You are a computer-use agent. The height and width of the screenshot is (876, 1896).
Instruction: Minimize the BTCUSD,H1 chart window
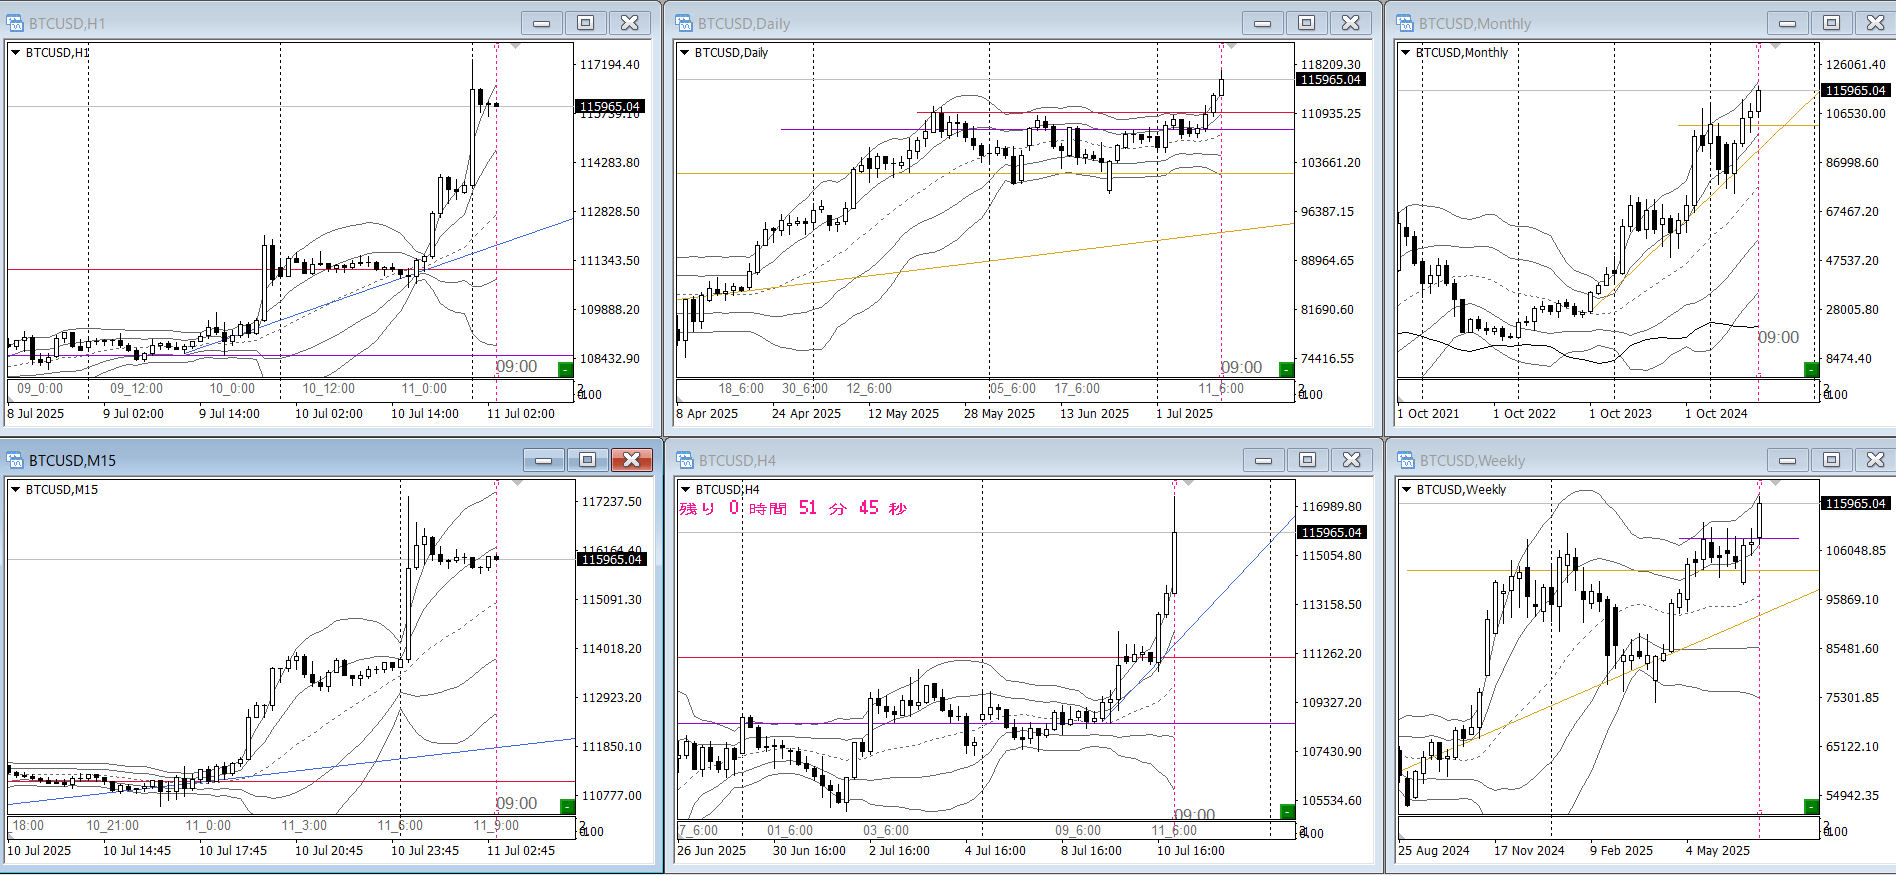[541, 23]
